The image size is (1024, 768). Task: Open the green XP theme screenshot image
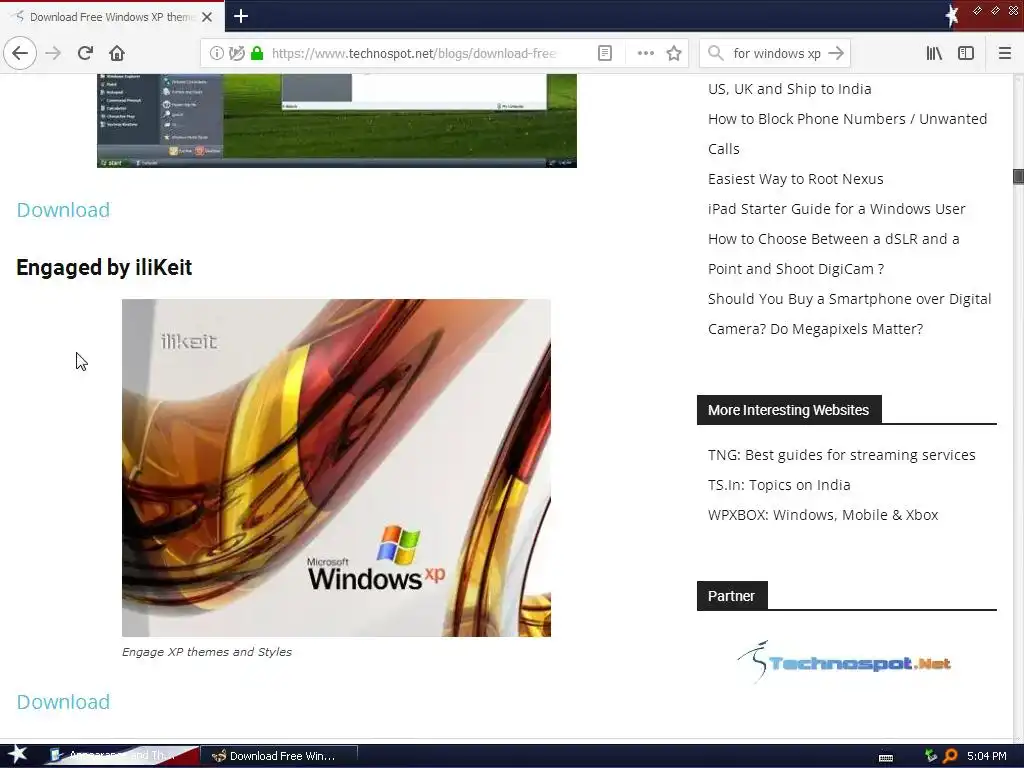(336, 121)
